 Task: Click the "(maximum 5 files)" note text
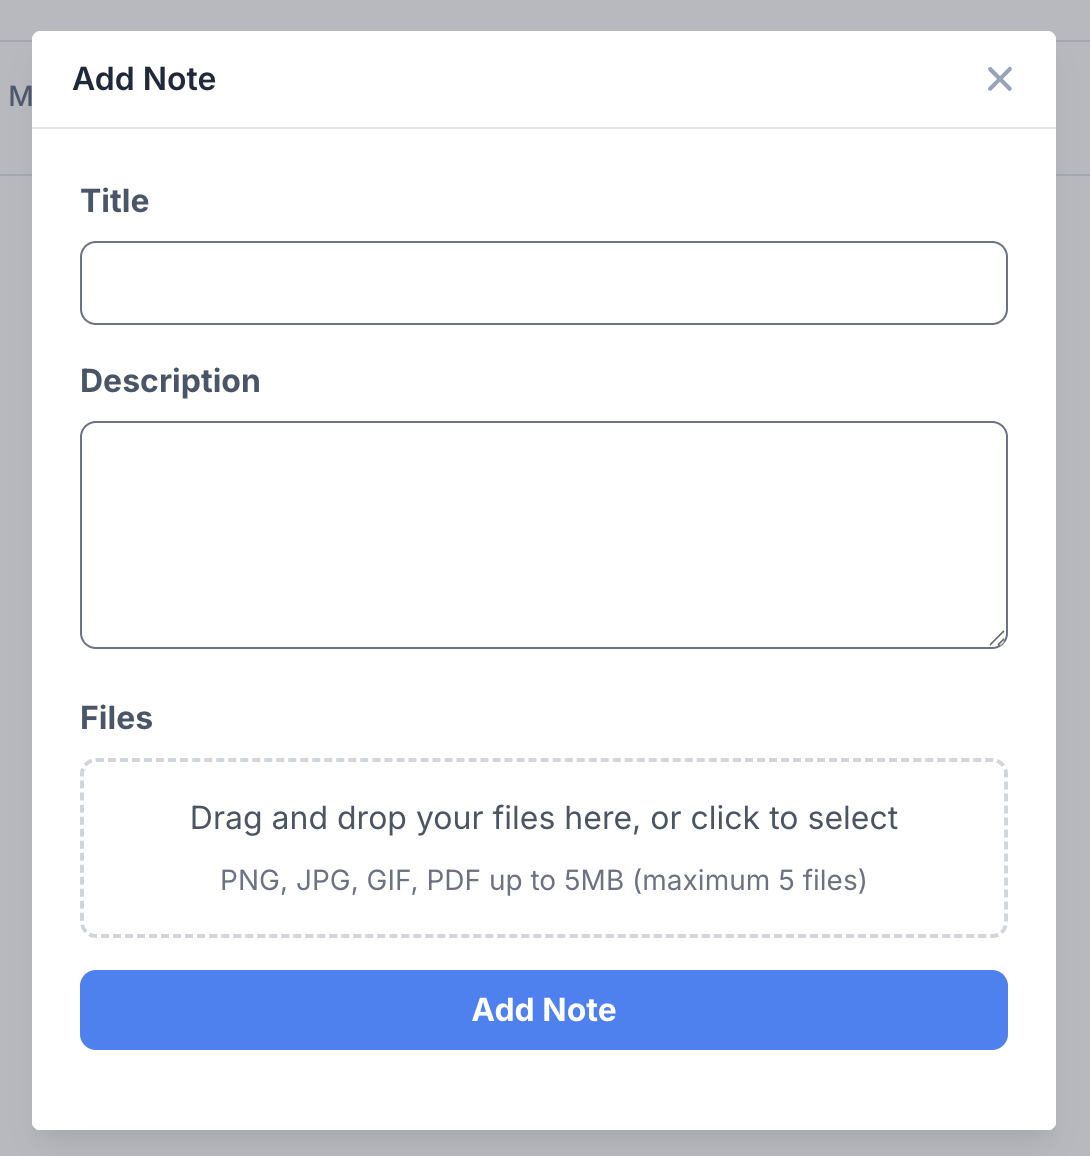750,880
